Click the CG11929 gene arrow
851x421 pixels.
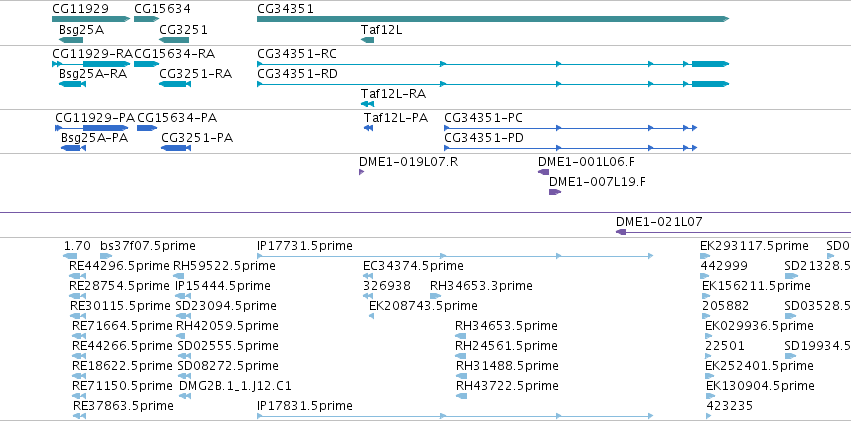(91, 19)
